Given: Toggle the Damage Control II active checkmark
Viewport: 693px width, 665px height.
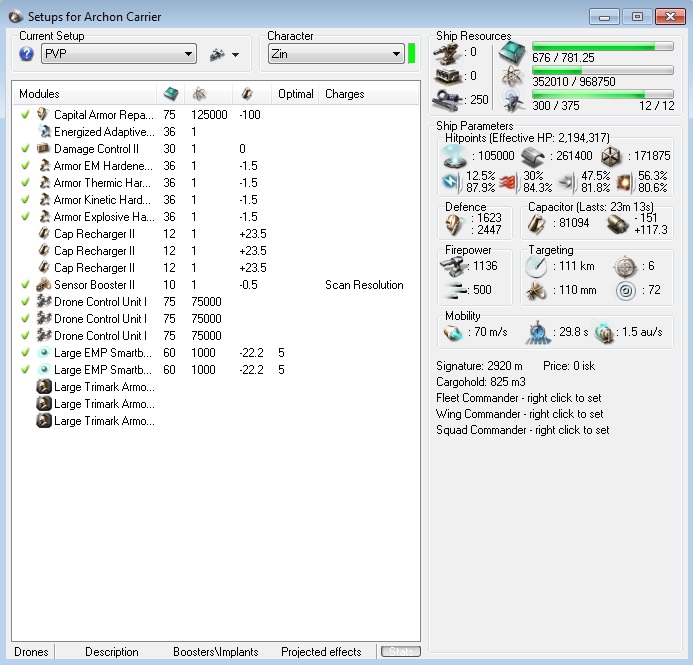Looking at the screenshot, I should coord(25,148).
